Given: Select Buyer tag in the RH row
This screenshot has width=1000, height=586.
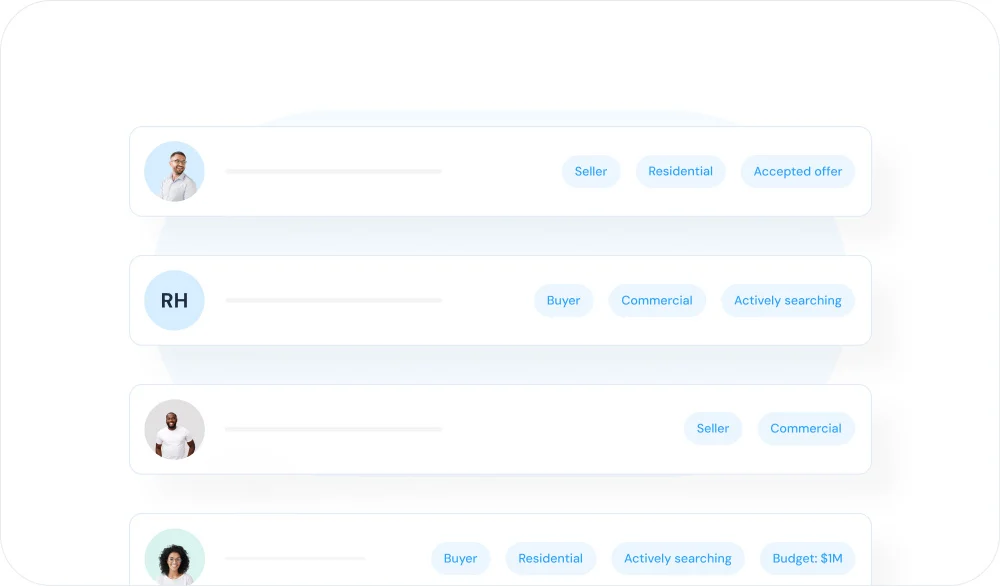Looking at the screenshot, I should (x=563, y=300).
